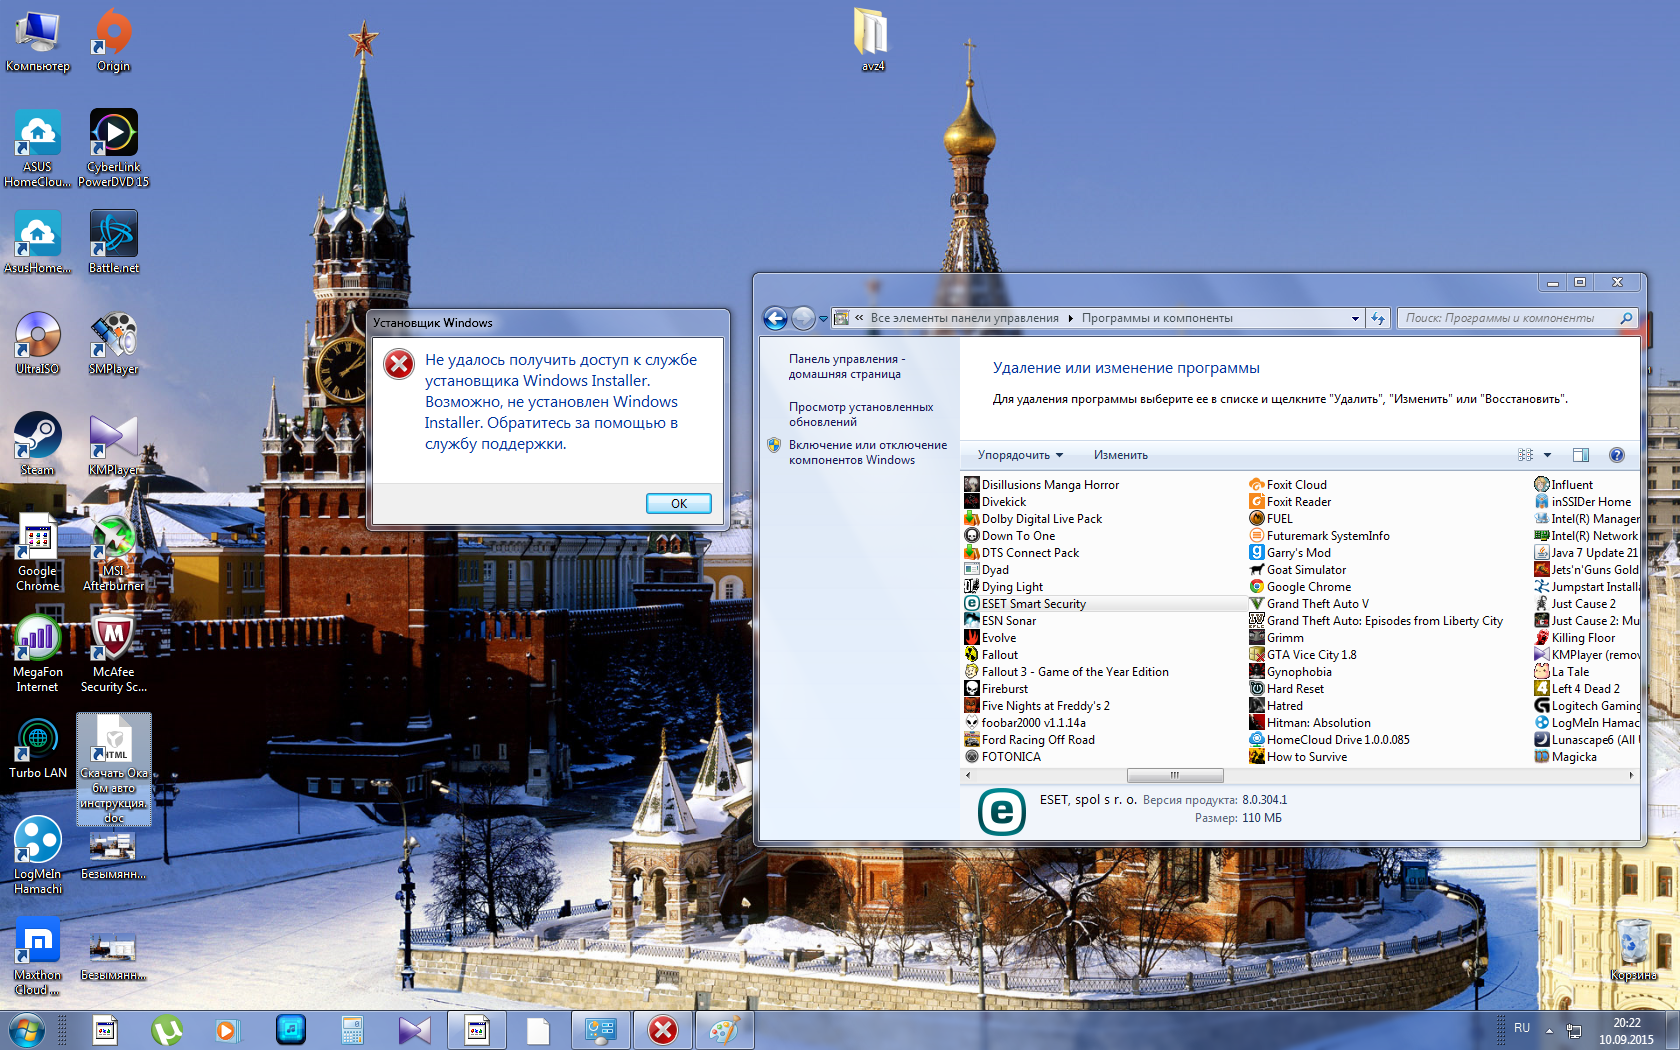The width and height of the screenshot is (1680, 1050).
Task: Toggle the preview pane icon
Action: pyautogui.click(x=1581, y=455)
